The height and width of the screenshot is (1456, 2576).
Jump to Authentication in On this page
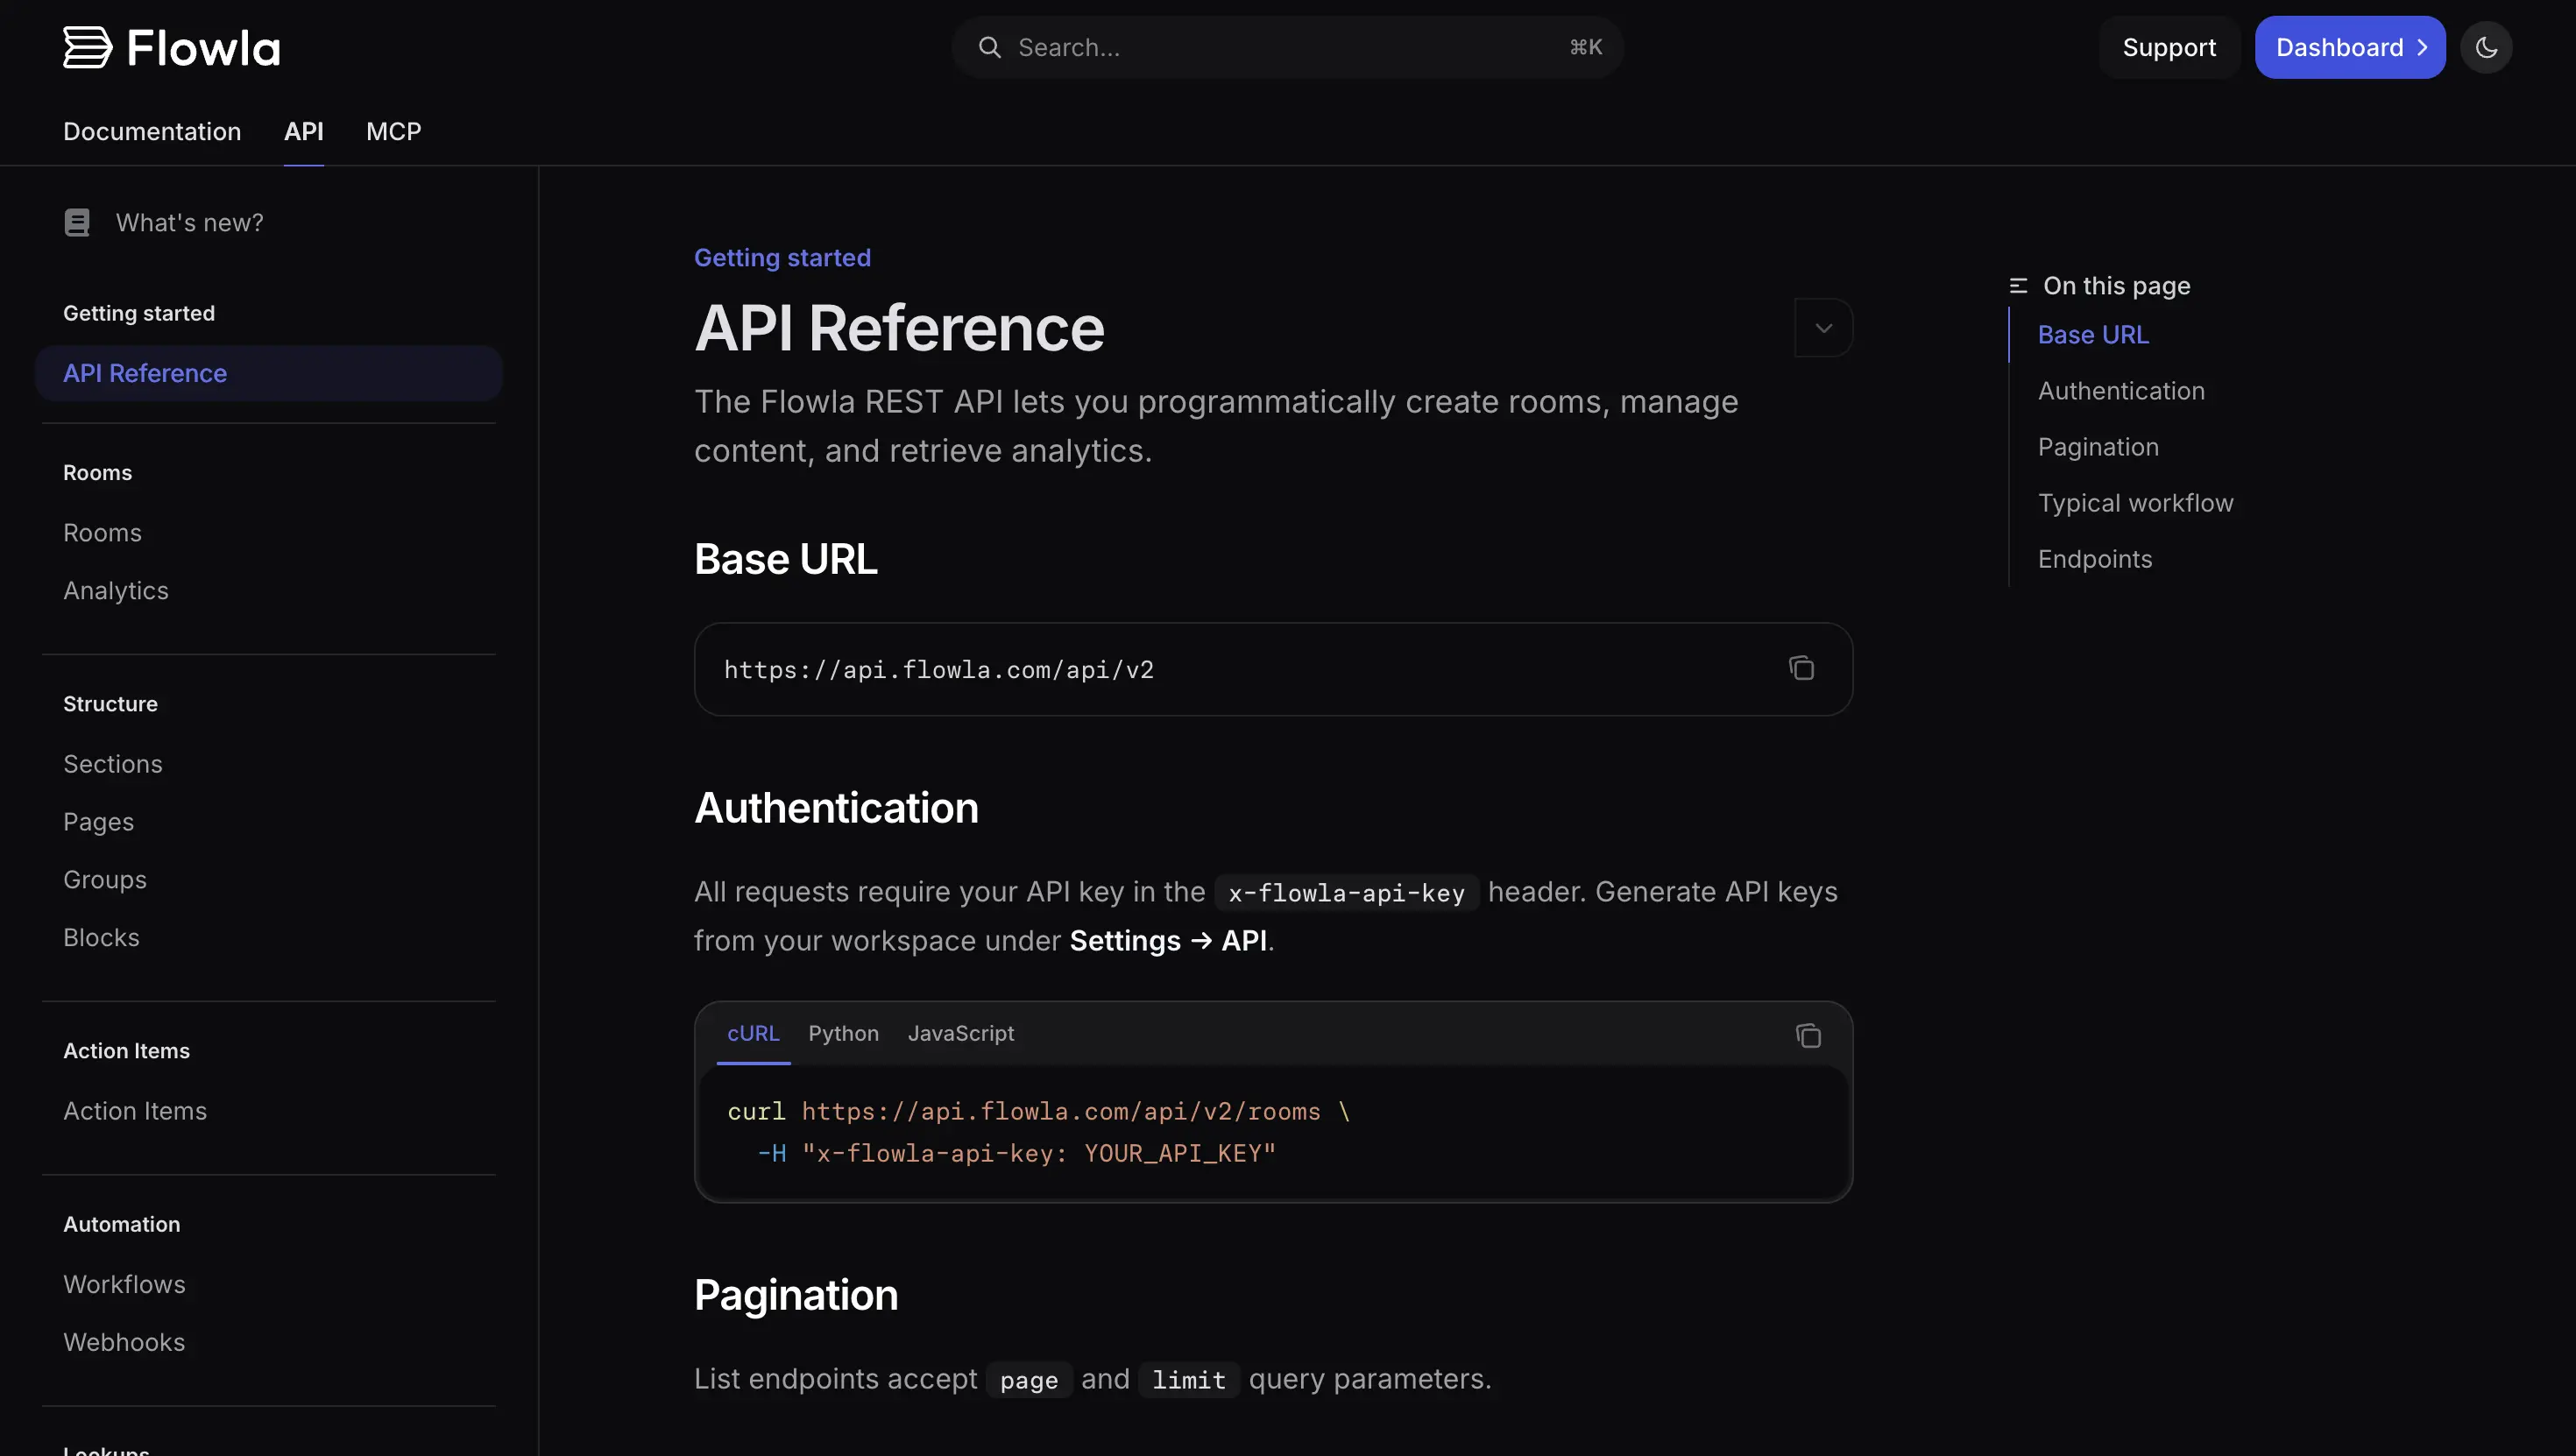(x=2121, y=391)
